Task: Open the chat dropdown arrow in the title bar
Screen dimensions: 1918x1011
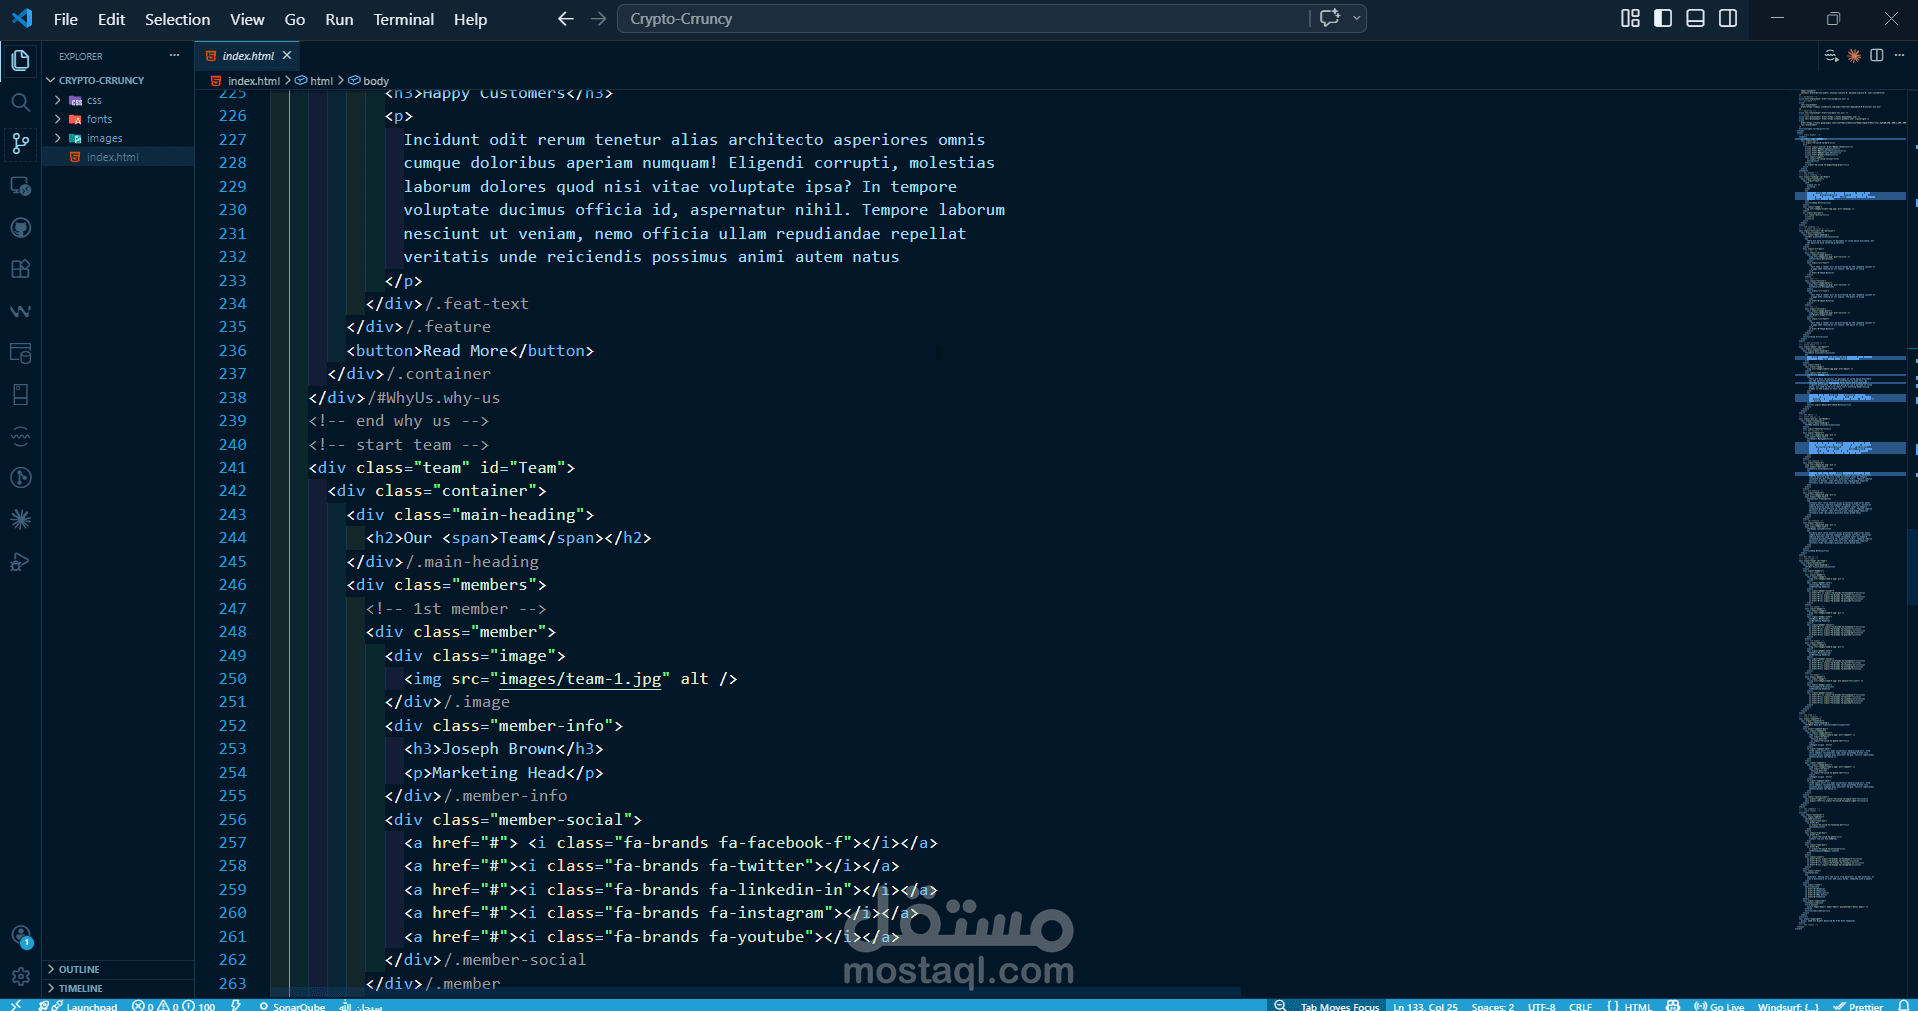Action: point(1356,18)
